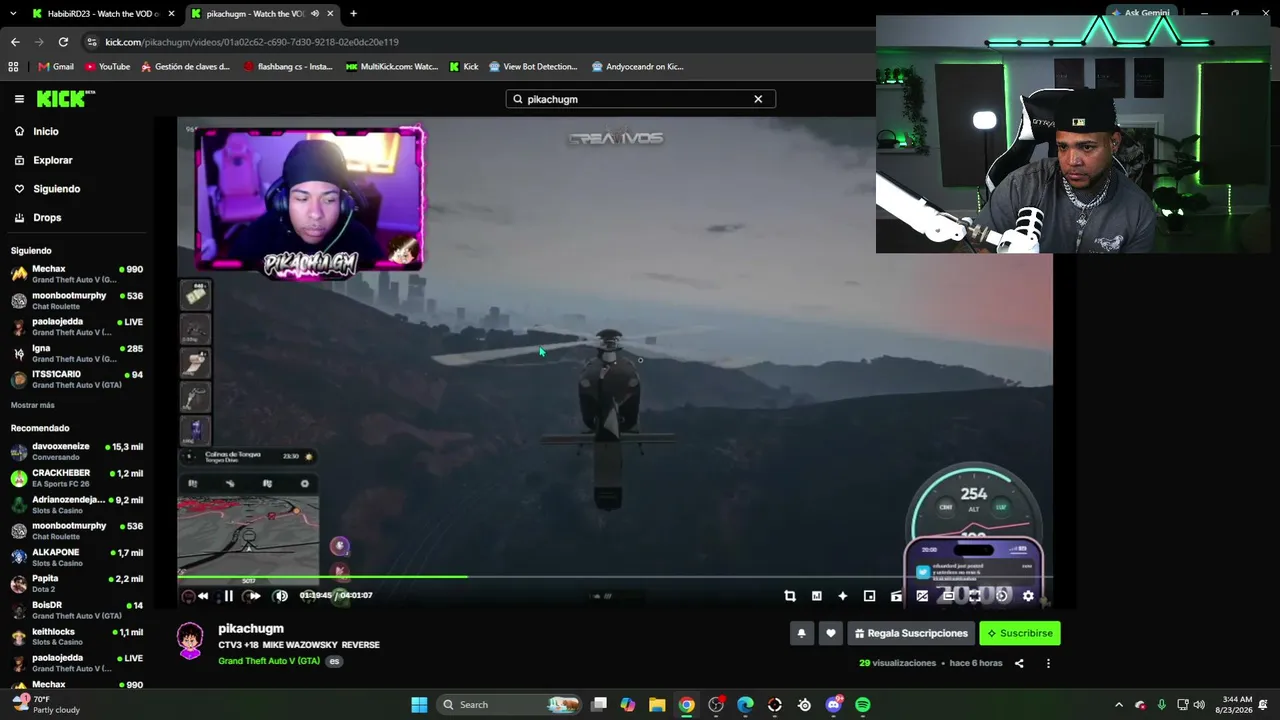Screen dimensions: 1280x720
Task: Open Mechax channel in the Siguiendo list
Action: 76,274
